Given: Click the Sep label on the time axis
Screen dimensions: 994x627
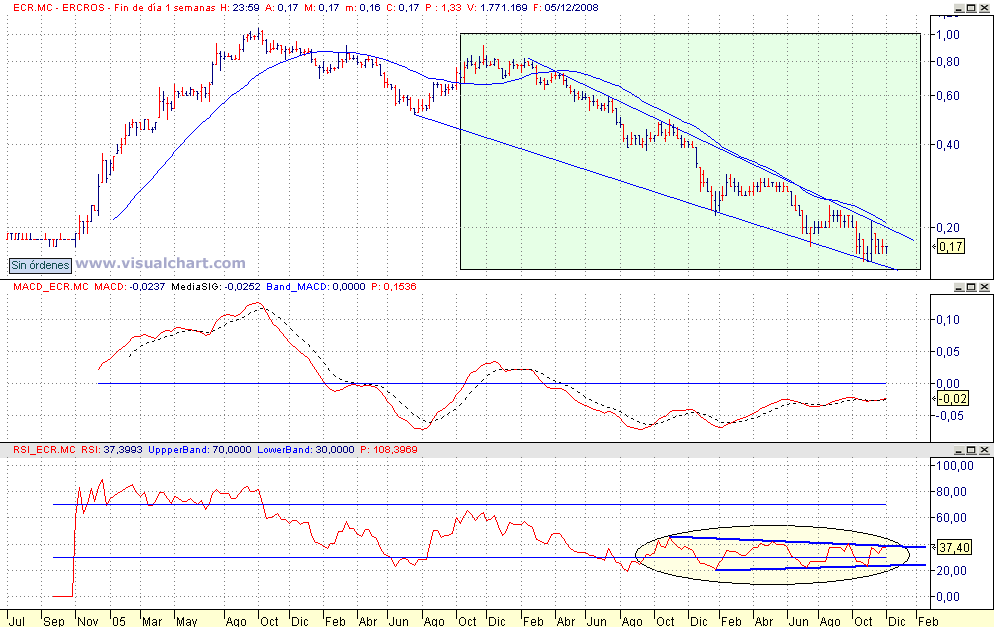Looking at the screenshot, I should point(54,621).
